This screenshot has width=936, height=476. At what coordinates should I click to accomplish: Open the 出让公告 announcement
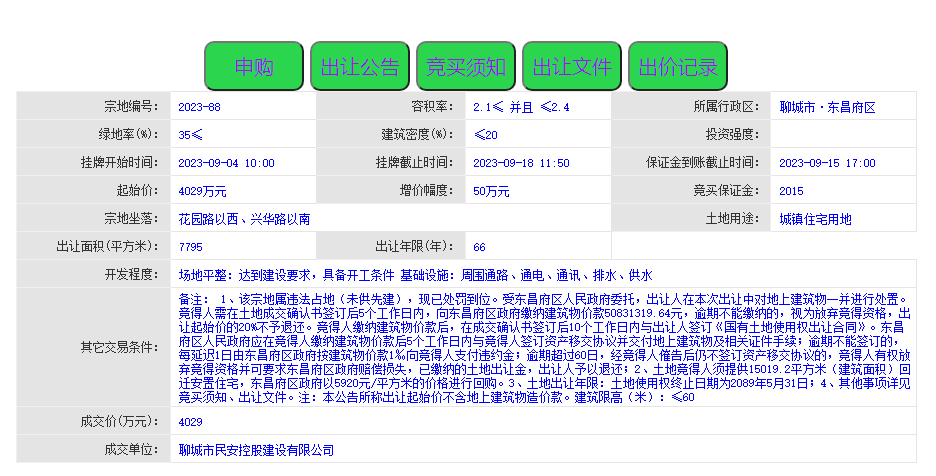359,67
